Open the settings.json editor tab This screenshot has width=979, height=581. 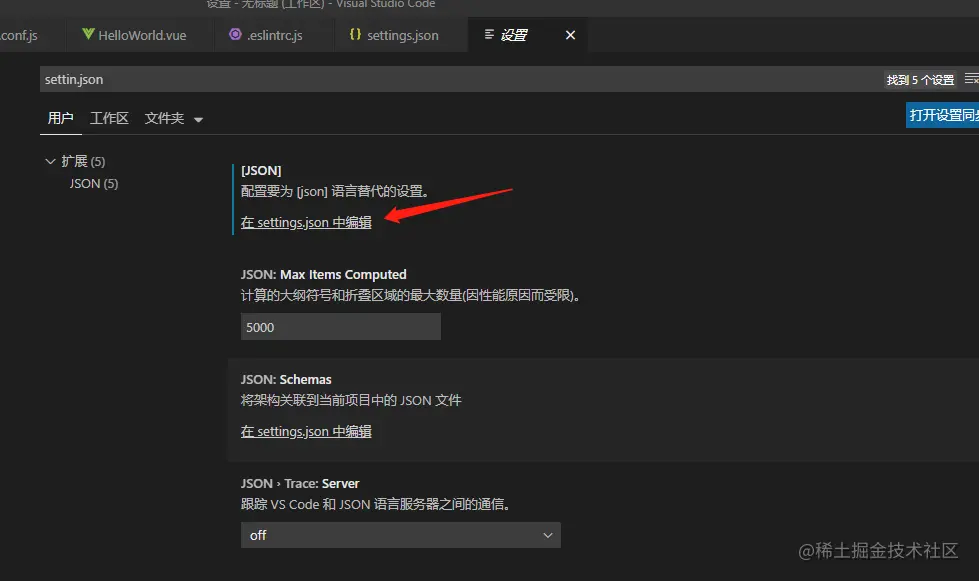[401, 35]
